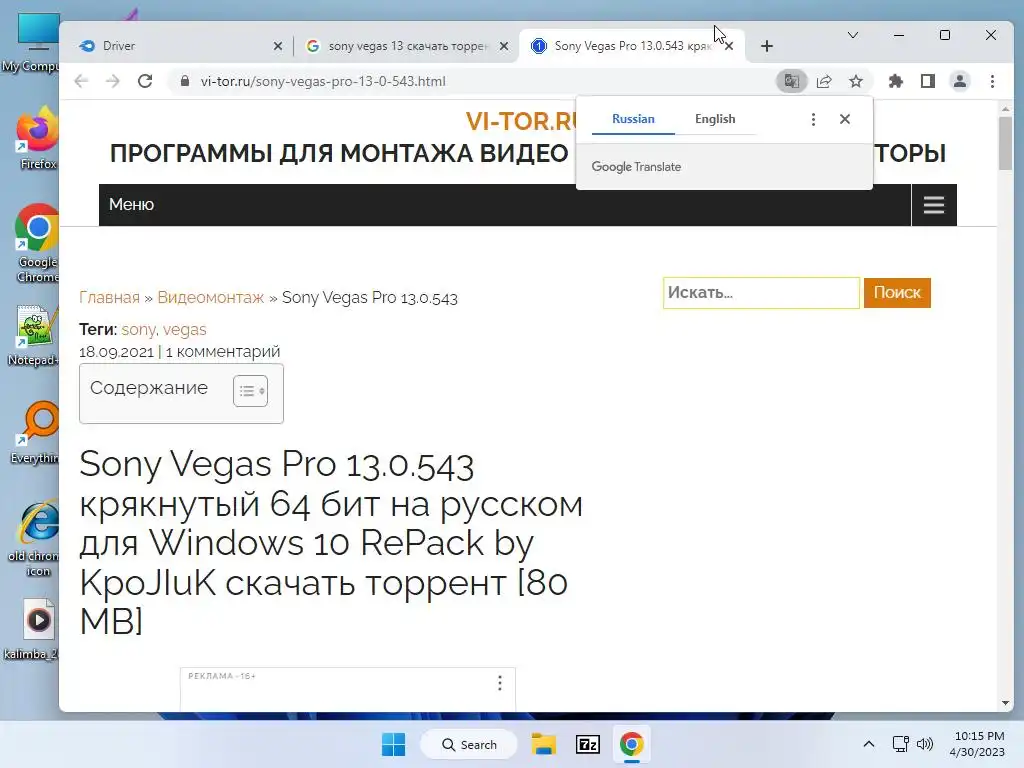Viewport: 1024px width, 768px height.
Task: Close the Sony Vegas Pro 13.0.543 tab
Action: (729, 46)
